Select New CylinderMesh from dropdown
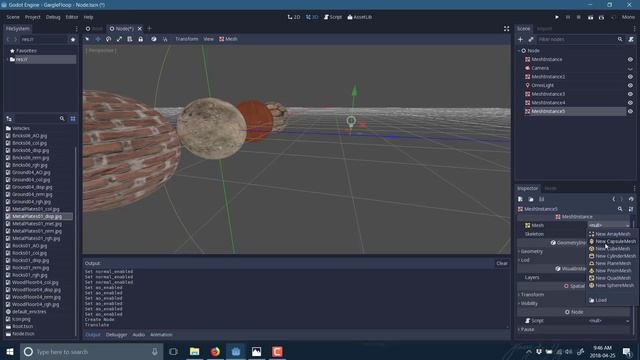 pyautogui.click(x=613, y=256)
